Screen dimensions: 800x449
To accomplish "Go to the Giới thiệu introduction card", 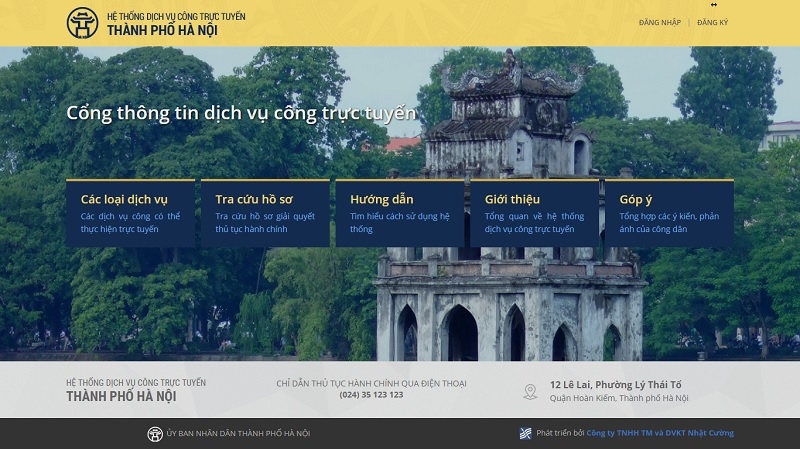I will click(534, 213).
